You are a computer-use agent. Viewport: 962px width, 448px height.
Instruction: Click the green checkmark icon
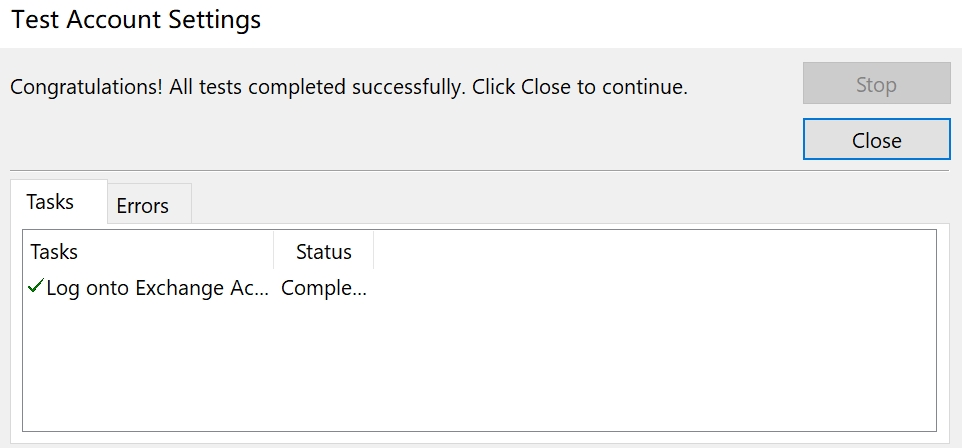click(36, 287)
